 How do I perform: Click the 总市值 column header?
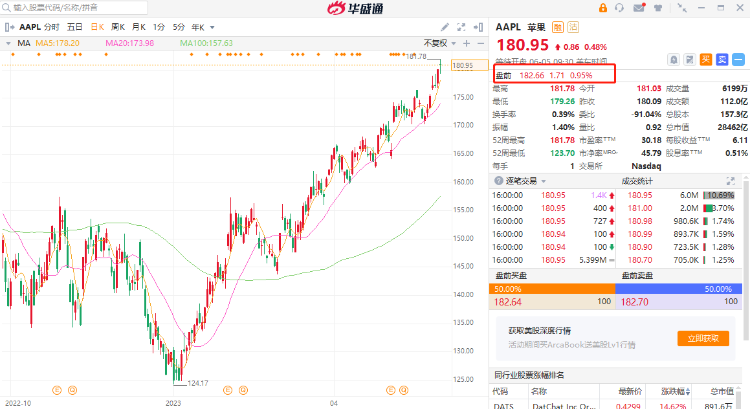point(721,391)
